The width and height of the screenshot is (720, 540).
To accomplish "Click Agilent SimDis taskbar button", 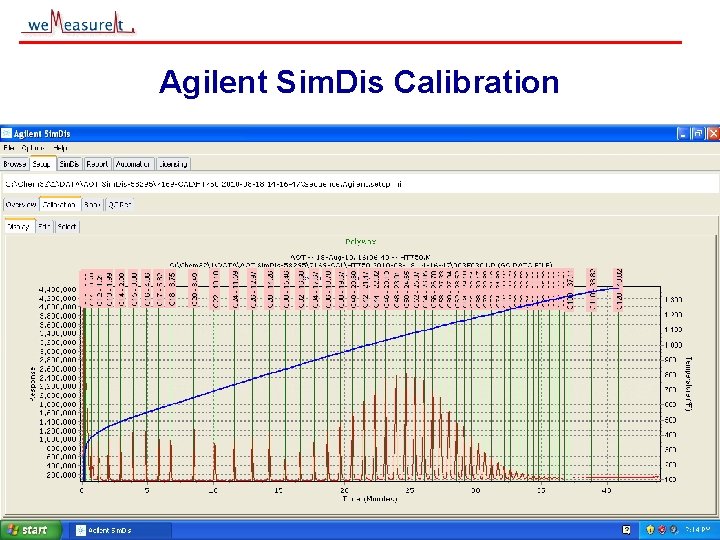I will [122, 530].
